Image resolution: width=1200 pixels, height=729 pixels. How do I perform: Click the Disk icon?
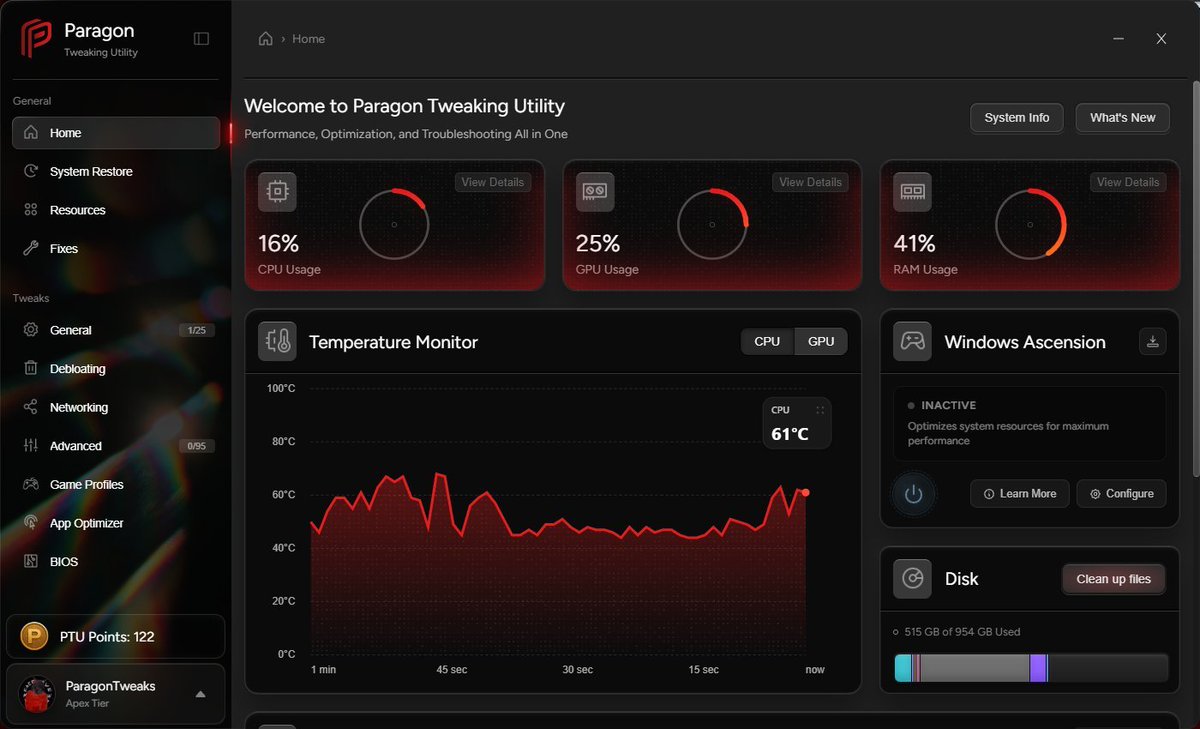pyautogui.click(x=912, y=579)
